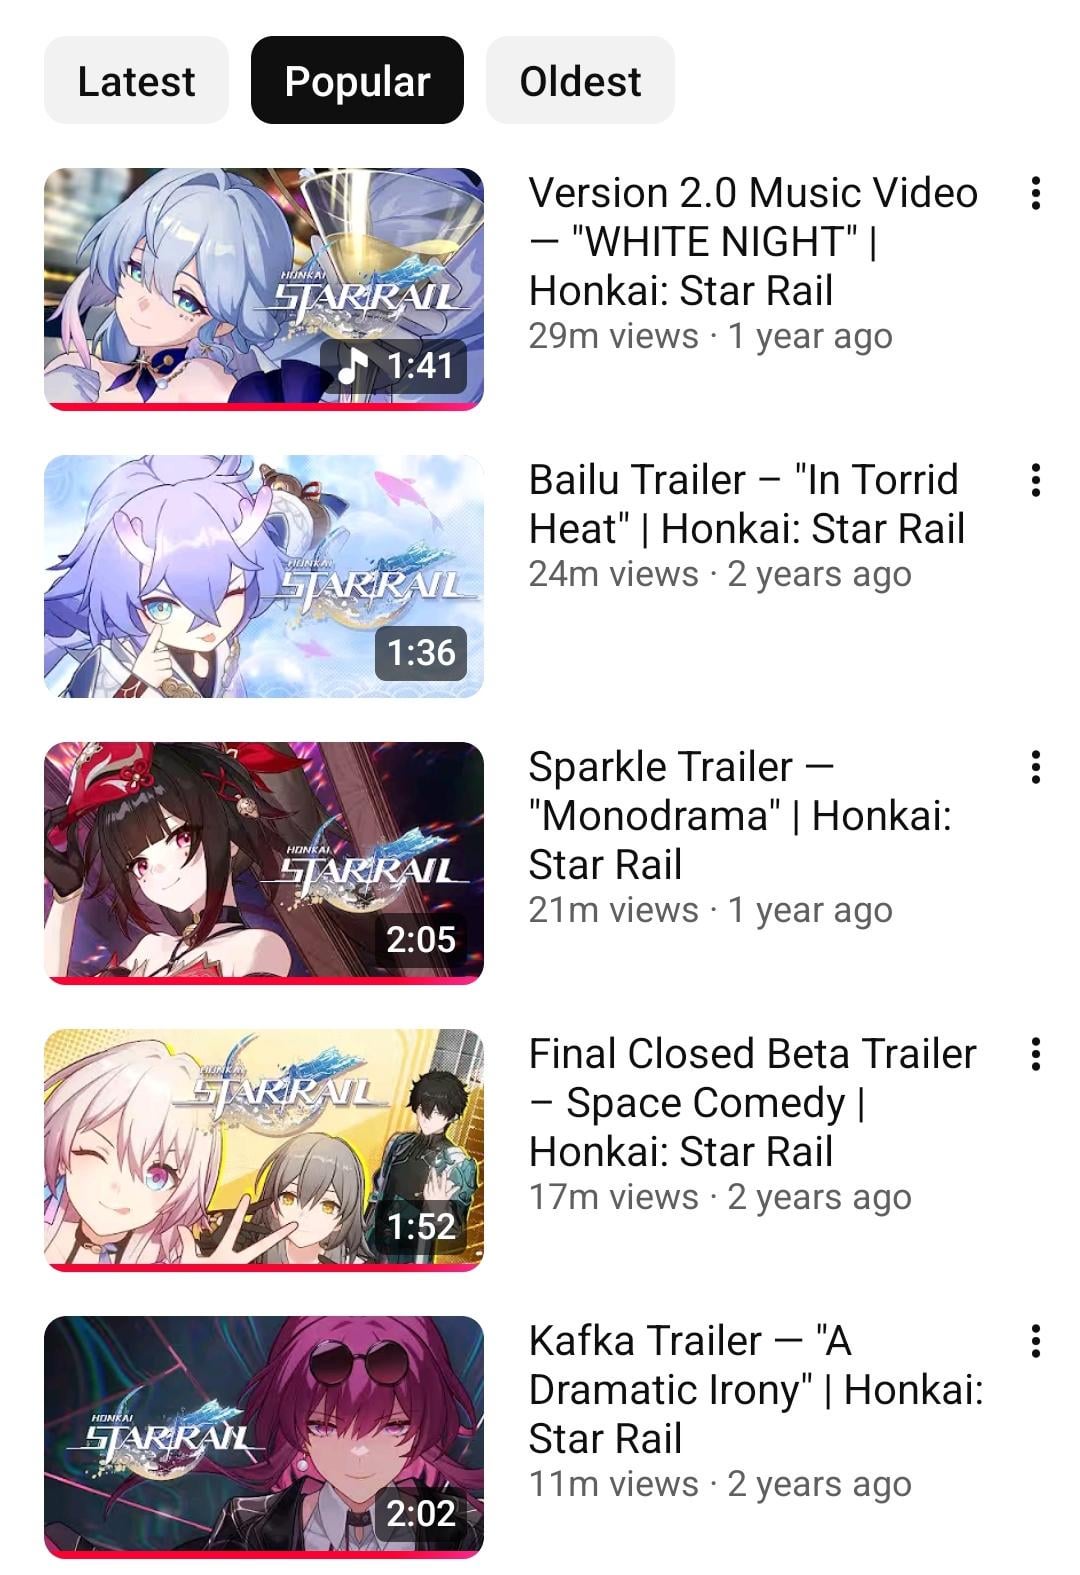
Task: Play the Kafka Trailer thumbnail
Action: tap(264, 1437)
